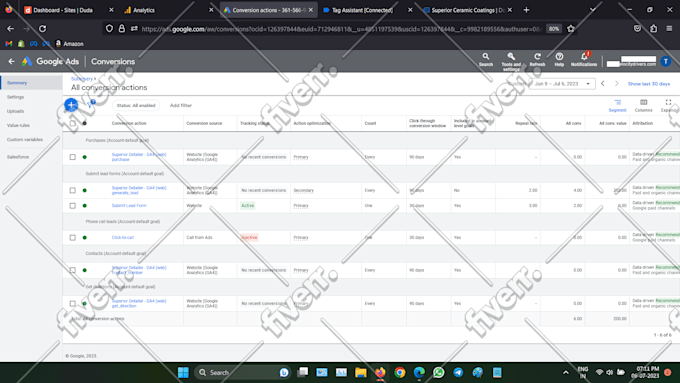Open the Firefox list all tabs chevron
Image resolution: width=680 pixels, height=383 pixels.
[592, 10]
